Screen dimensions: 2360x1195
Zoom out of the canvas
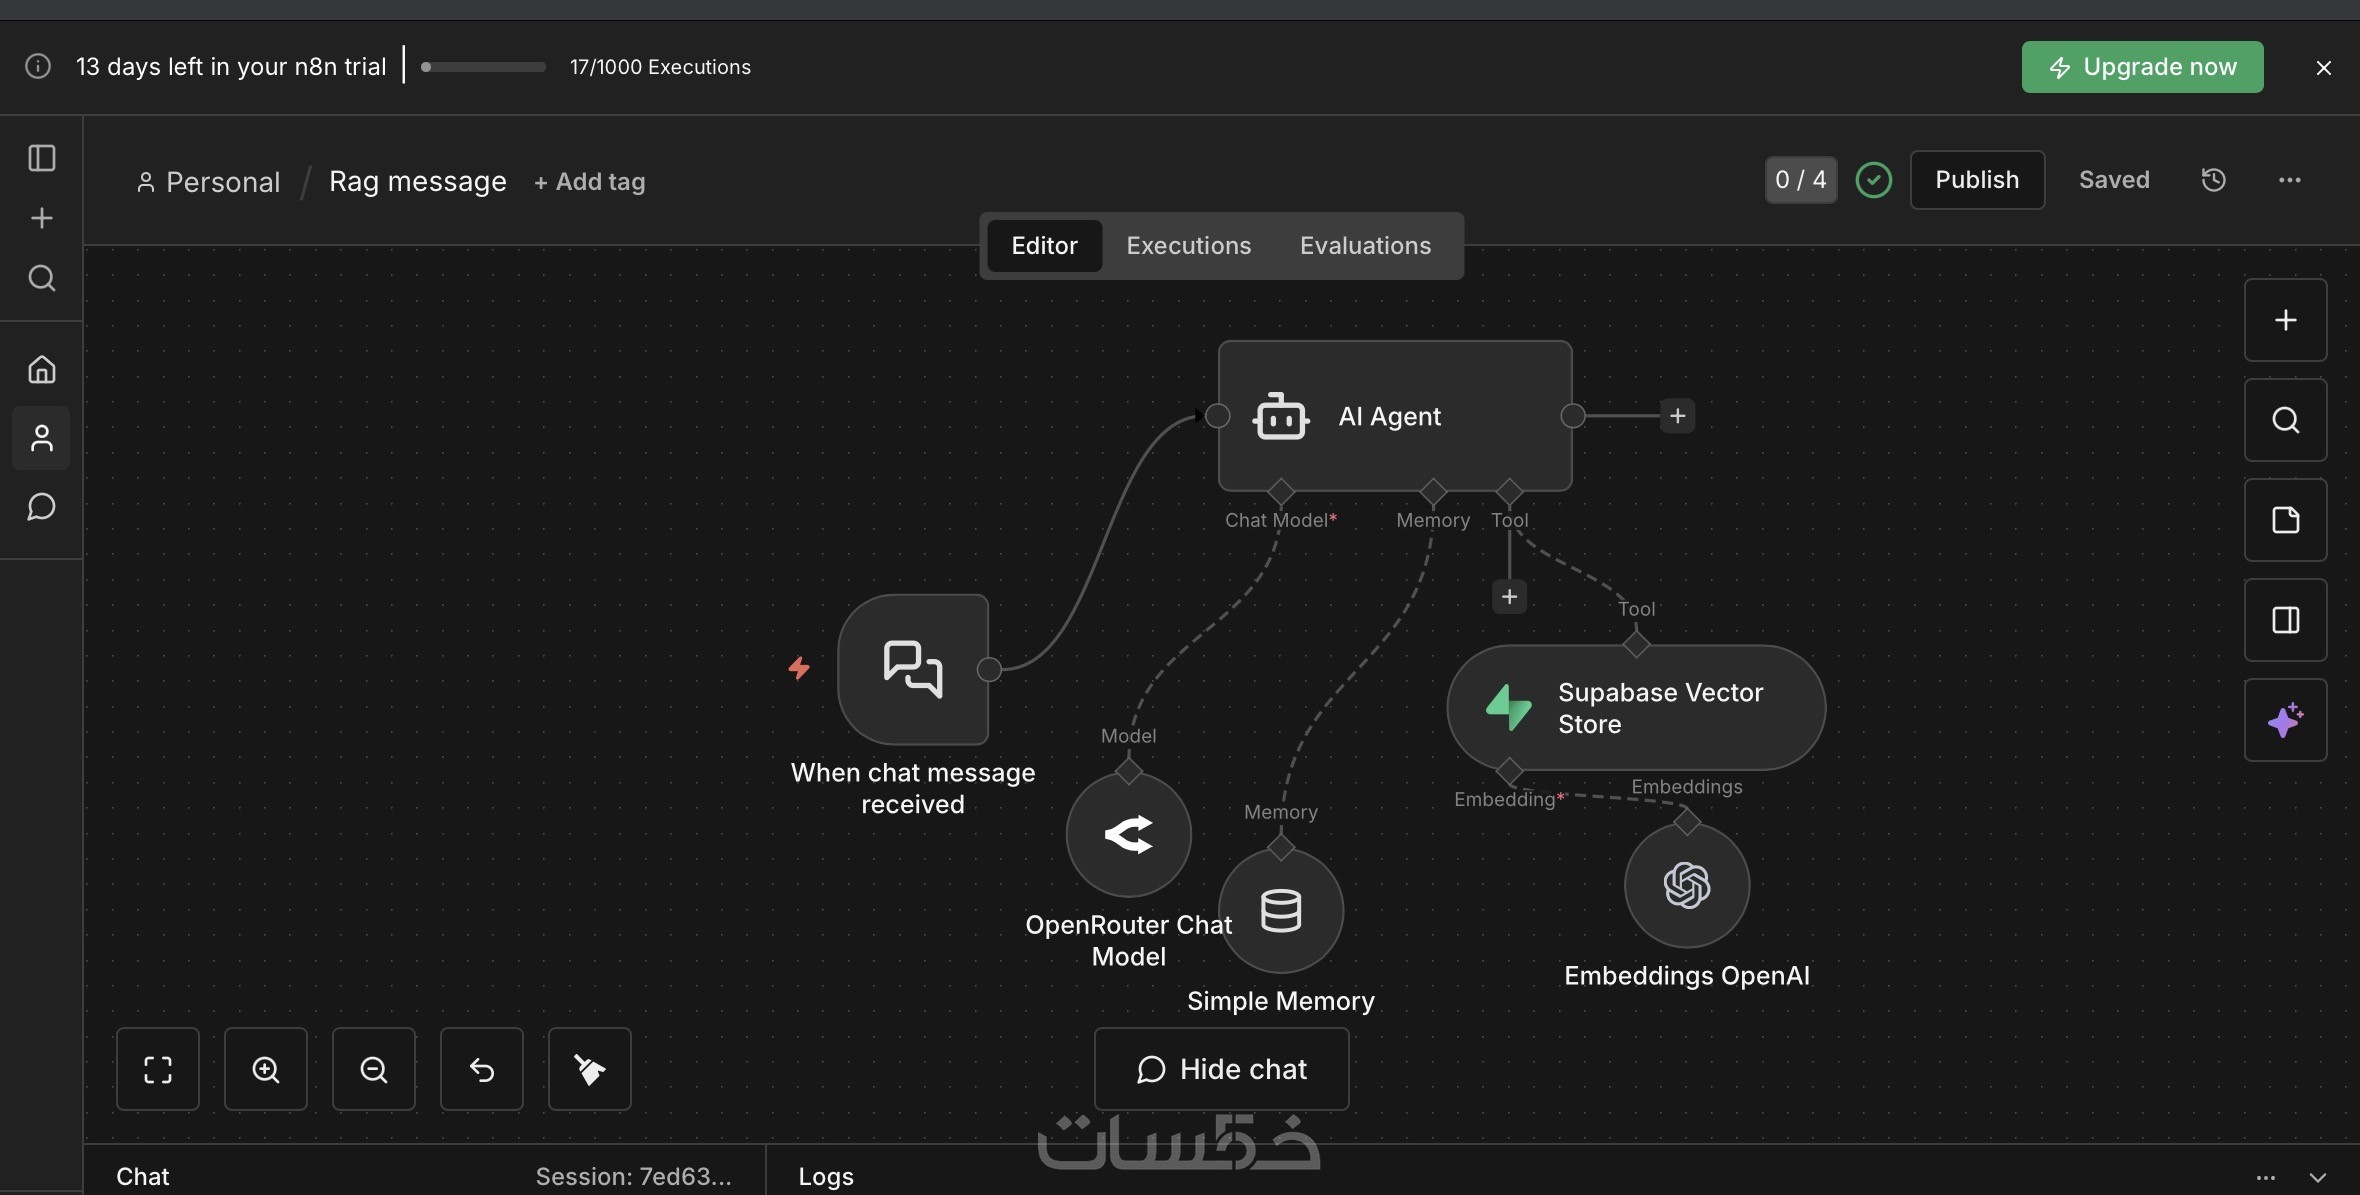pyautogui.click(x=374, y=1069)
